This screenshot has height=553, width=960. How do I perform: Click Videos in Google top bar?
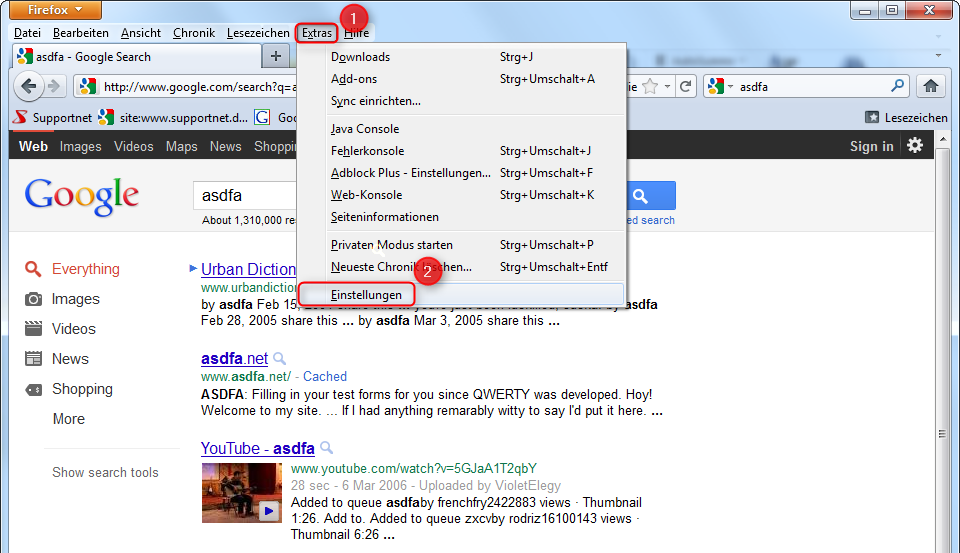(133, 146)
